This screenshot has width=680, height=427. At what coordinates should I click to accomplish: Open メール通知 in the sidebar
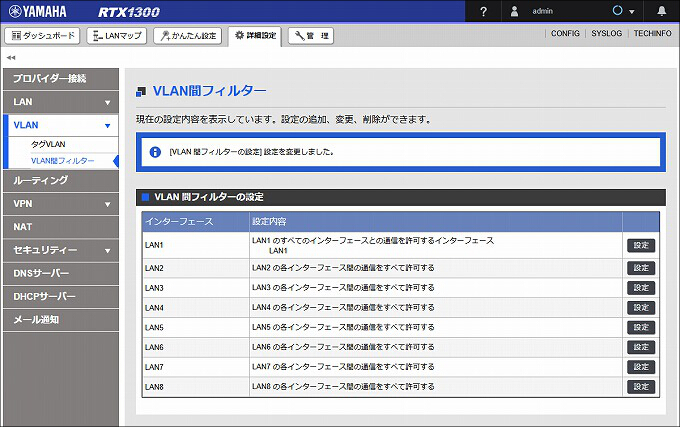tap(61, 320)
